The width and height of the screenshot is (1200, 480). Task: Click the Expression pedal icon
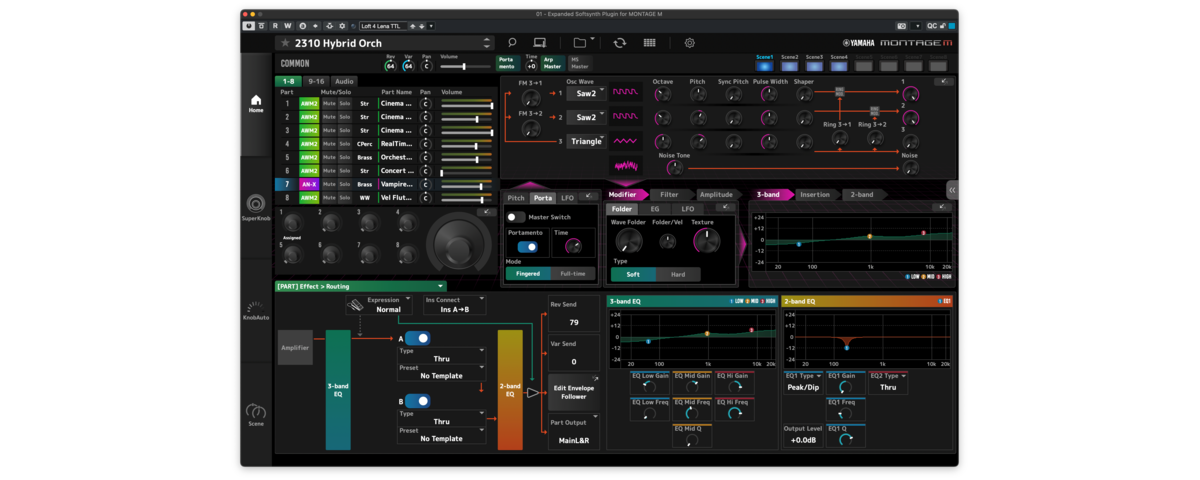click(x=355, y=306)
